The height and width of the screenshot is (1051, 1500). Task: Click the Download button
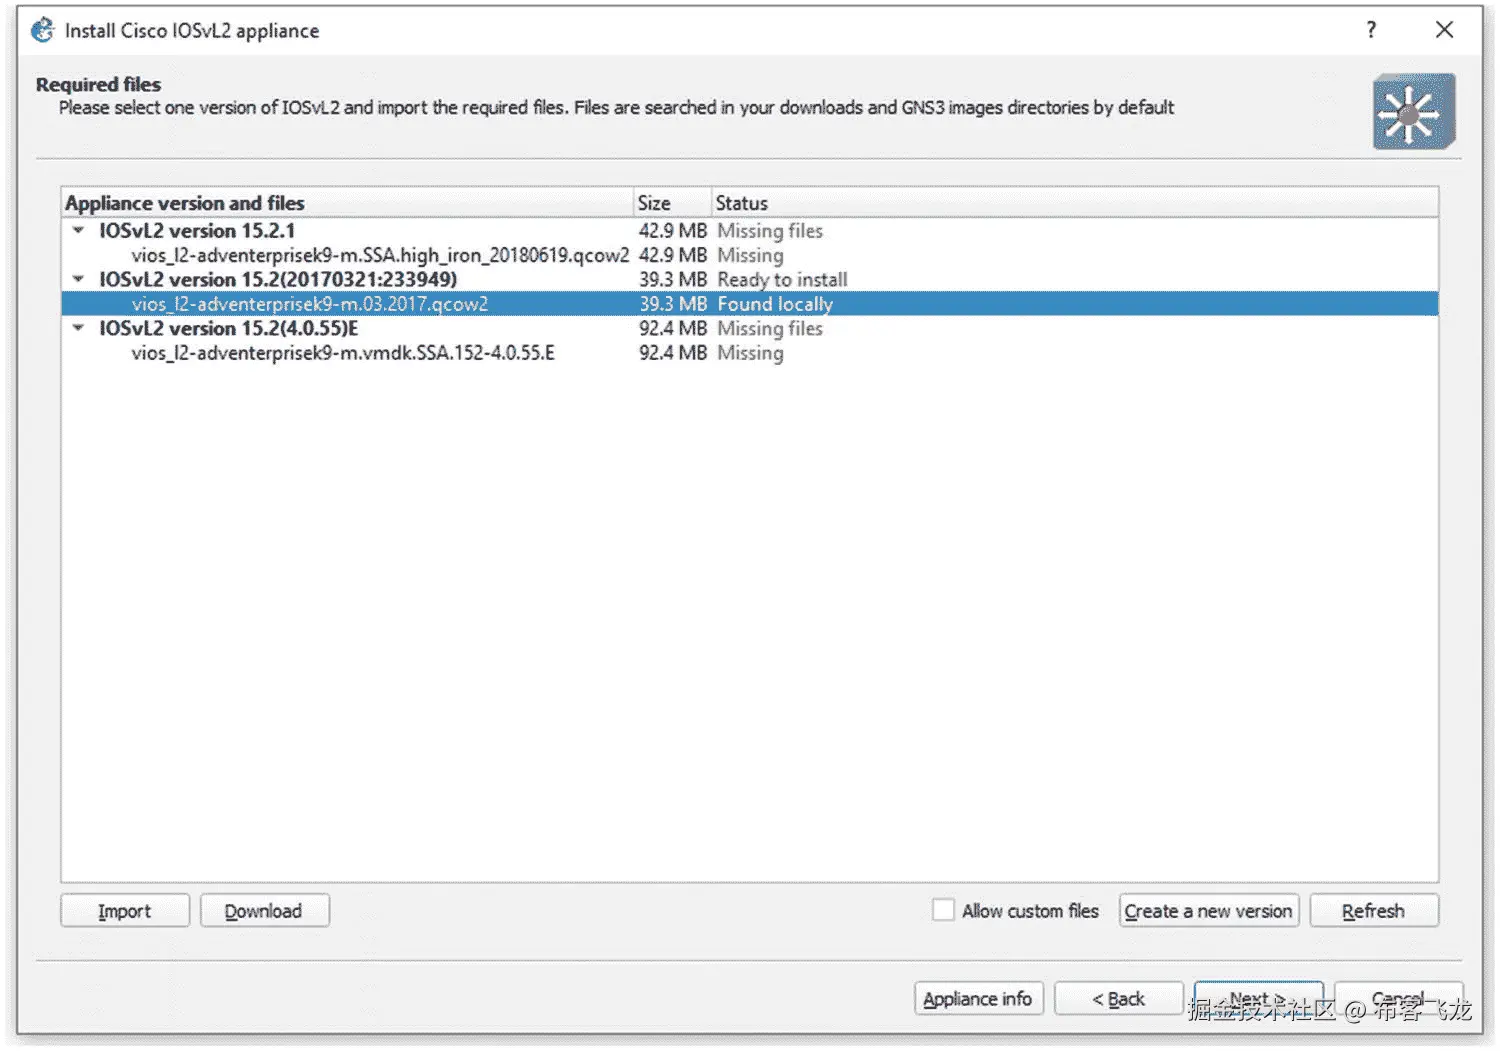pos(264,911)
